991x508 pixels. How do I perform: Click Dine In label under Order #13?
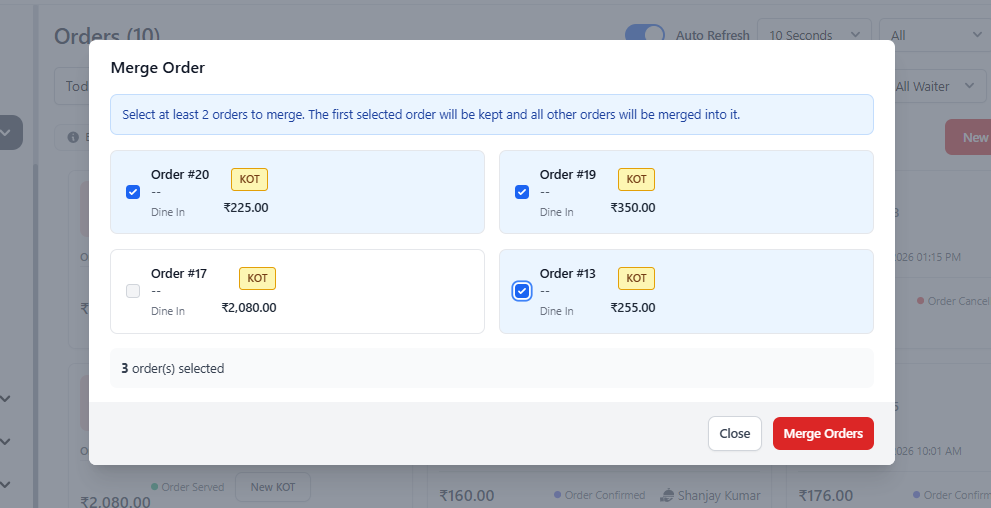click(x=557, y=311)
